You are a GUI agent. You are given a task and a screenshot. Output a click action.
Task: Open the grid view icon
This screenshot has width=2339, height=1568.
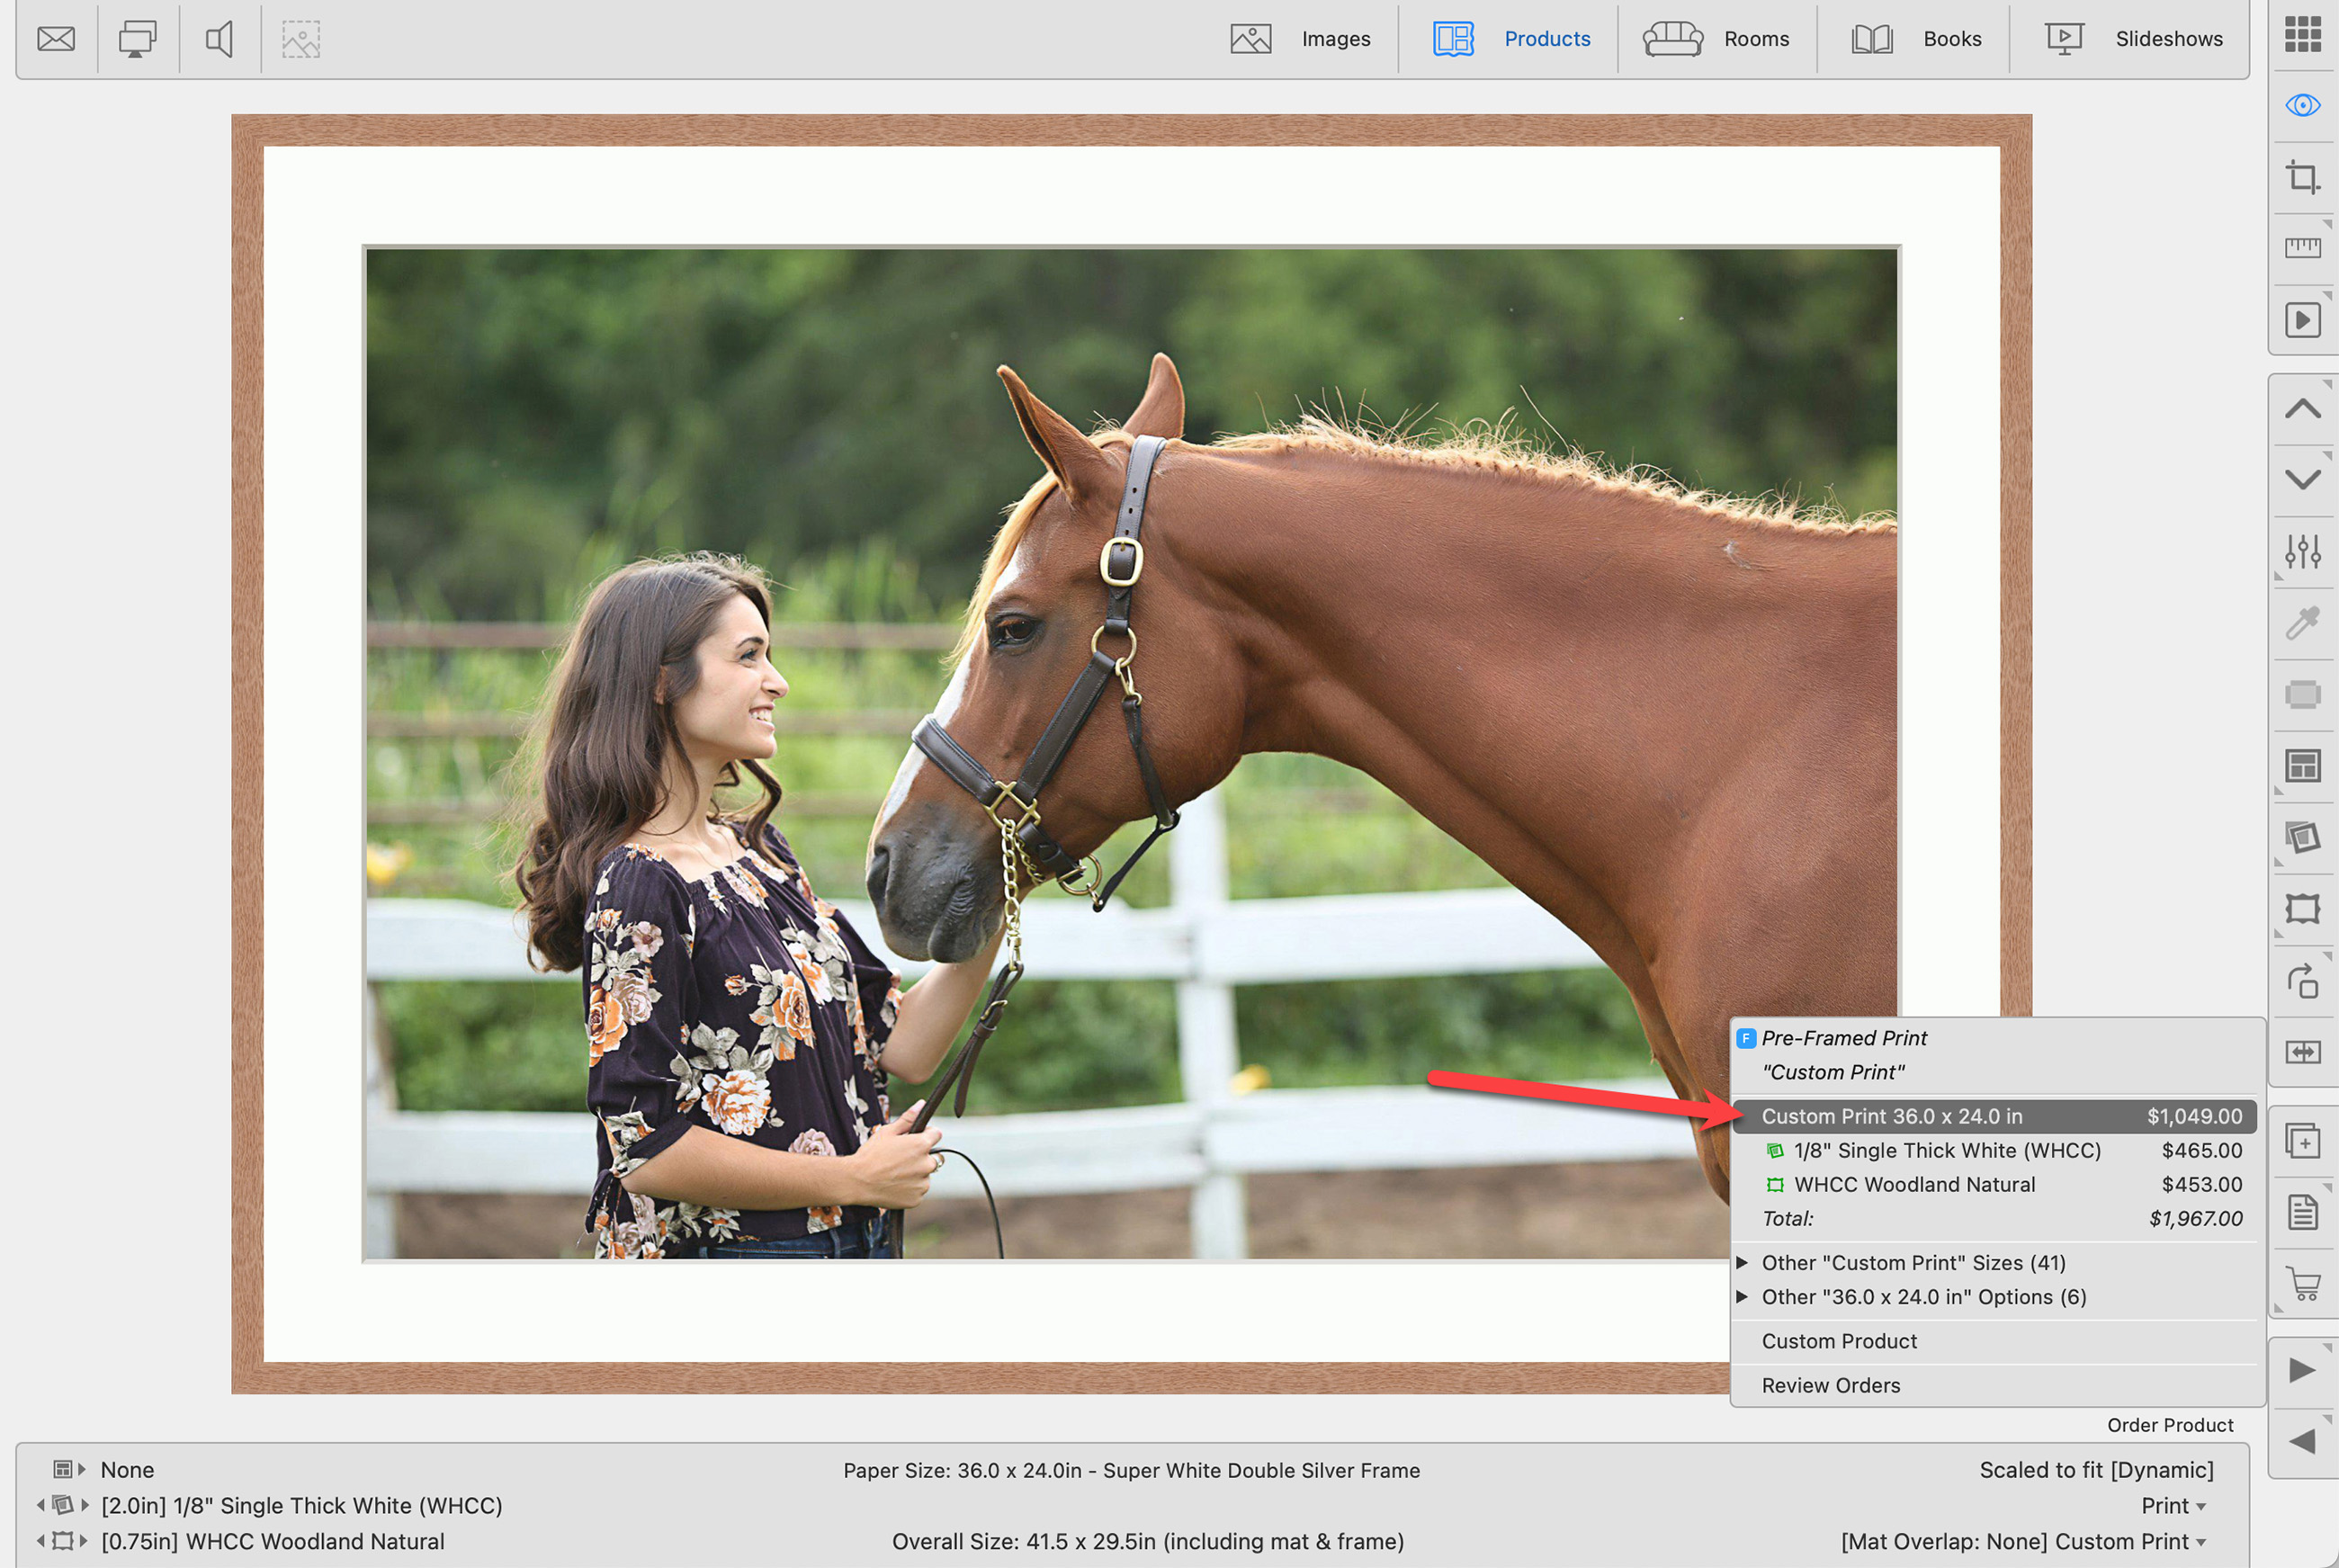point(2302,34)
